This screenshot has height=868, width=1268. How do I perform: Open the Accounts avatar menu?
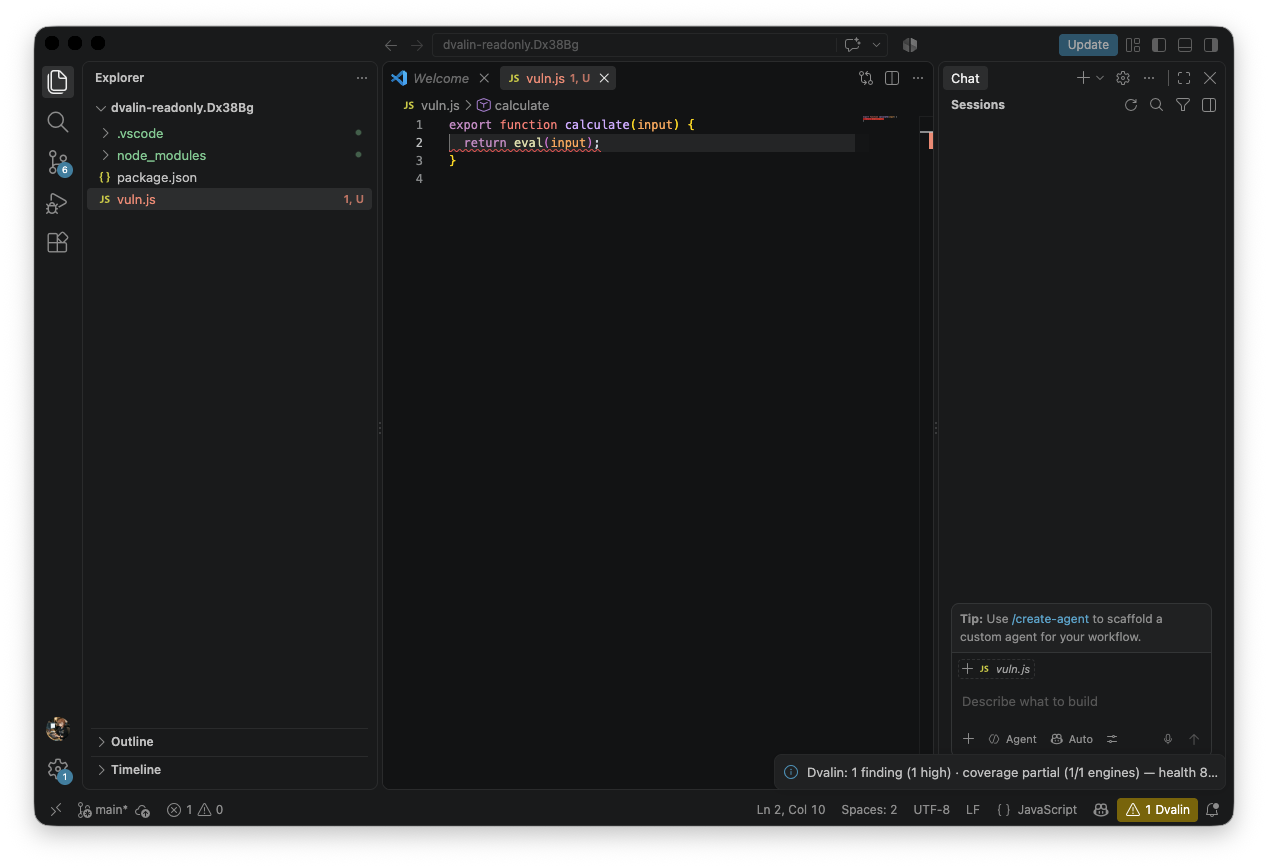click(58, 729)
